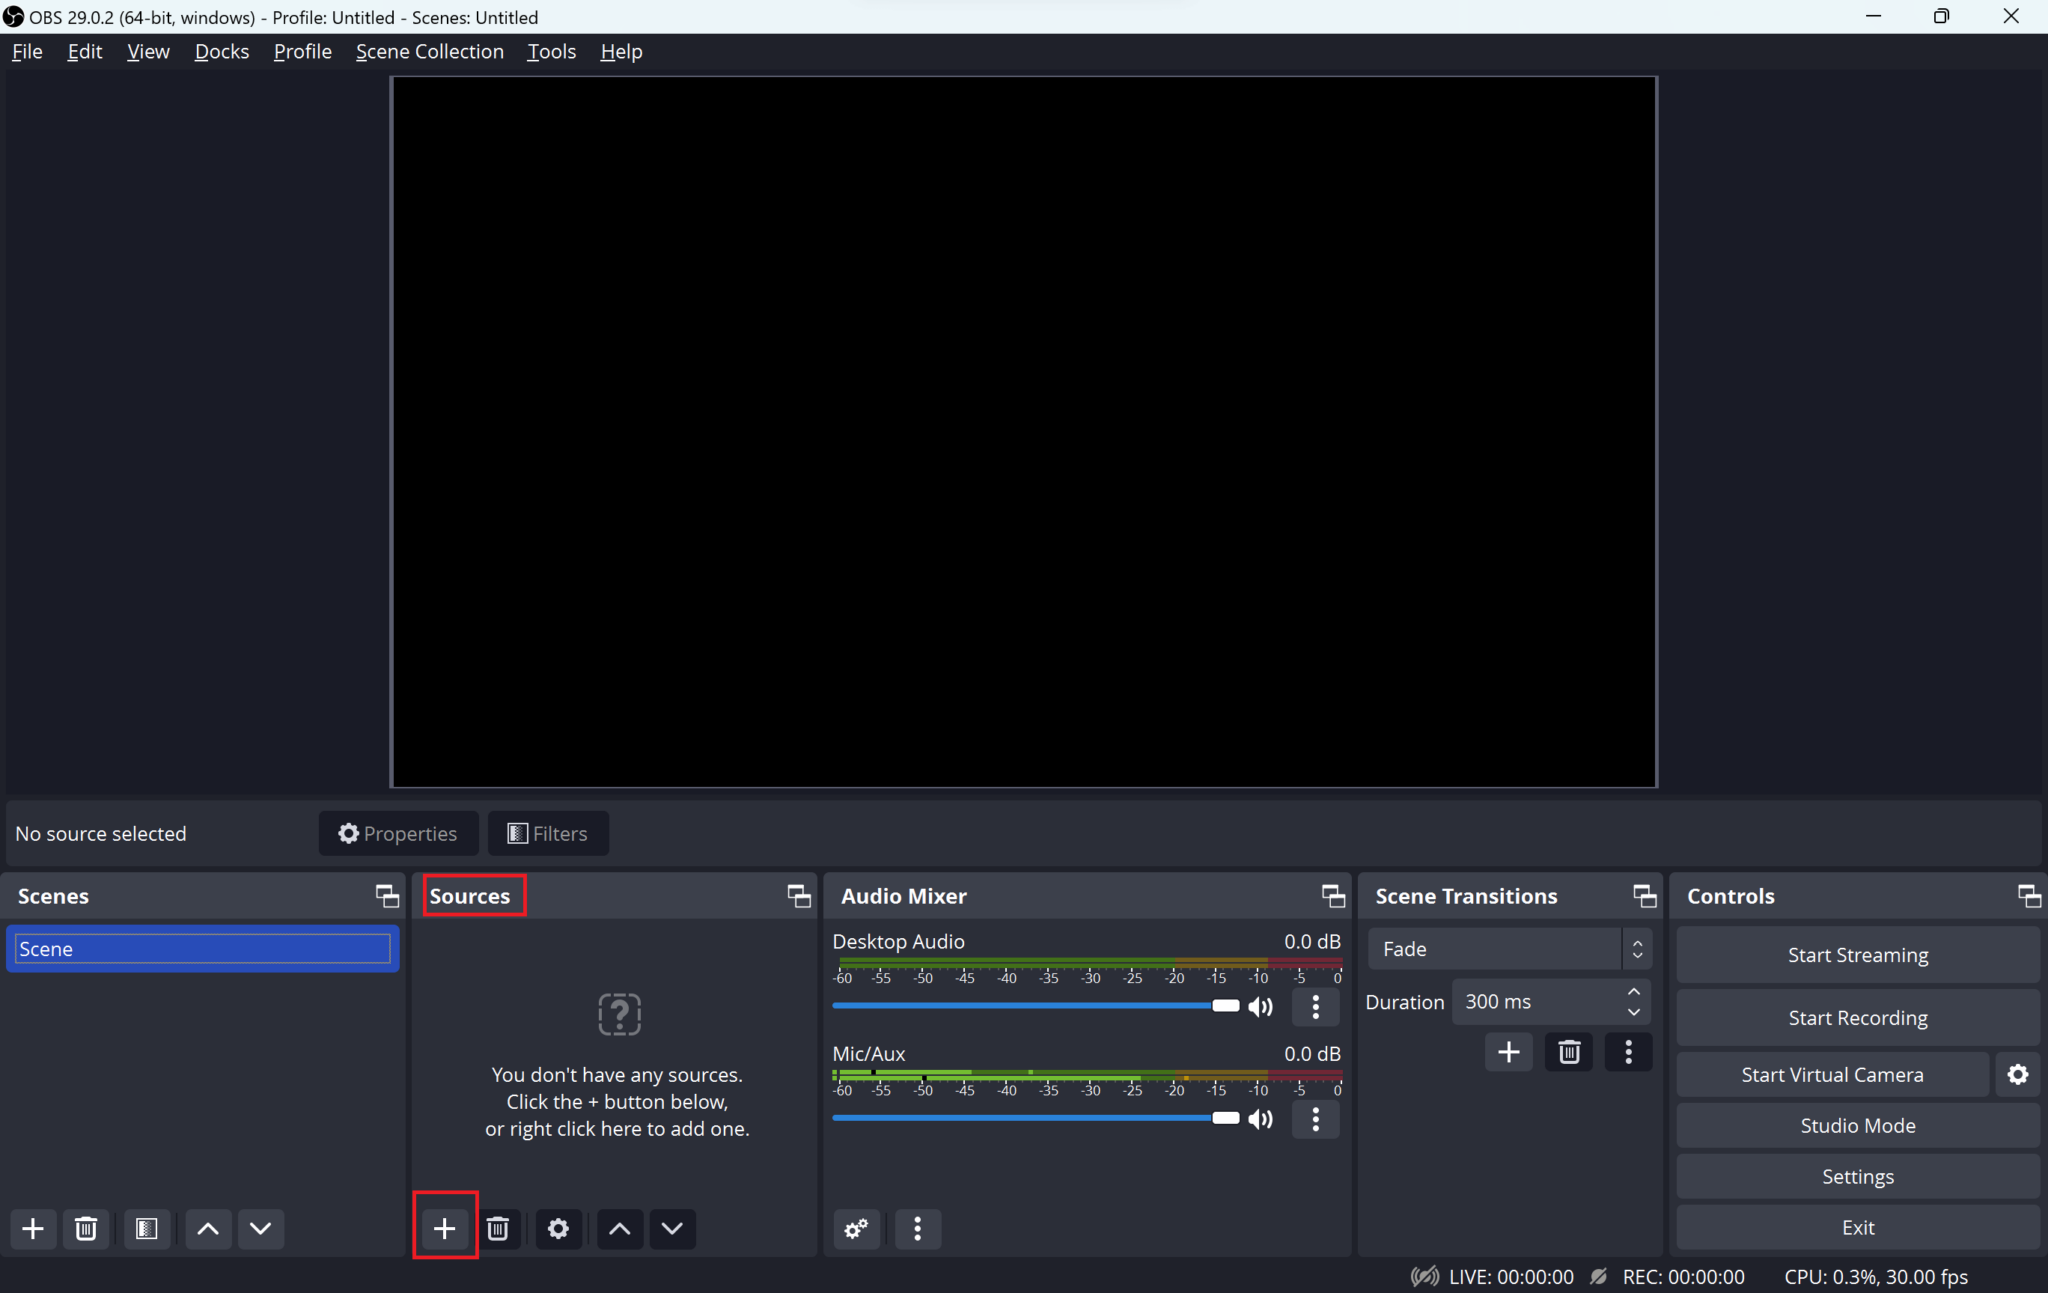Click the add source button in Sources panel
The image size is (2048, 1293).
(444, 1227)
